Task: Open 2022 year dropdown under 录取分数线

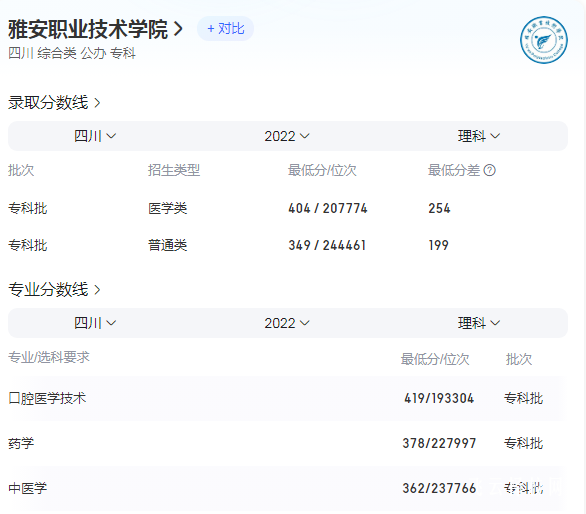Action: click(287, 136)
